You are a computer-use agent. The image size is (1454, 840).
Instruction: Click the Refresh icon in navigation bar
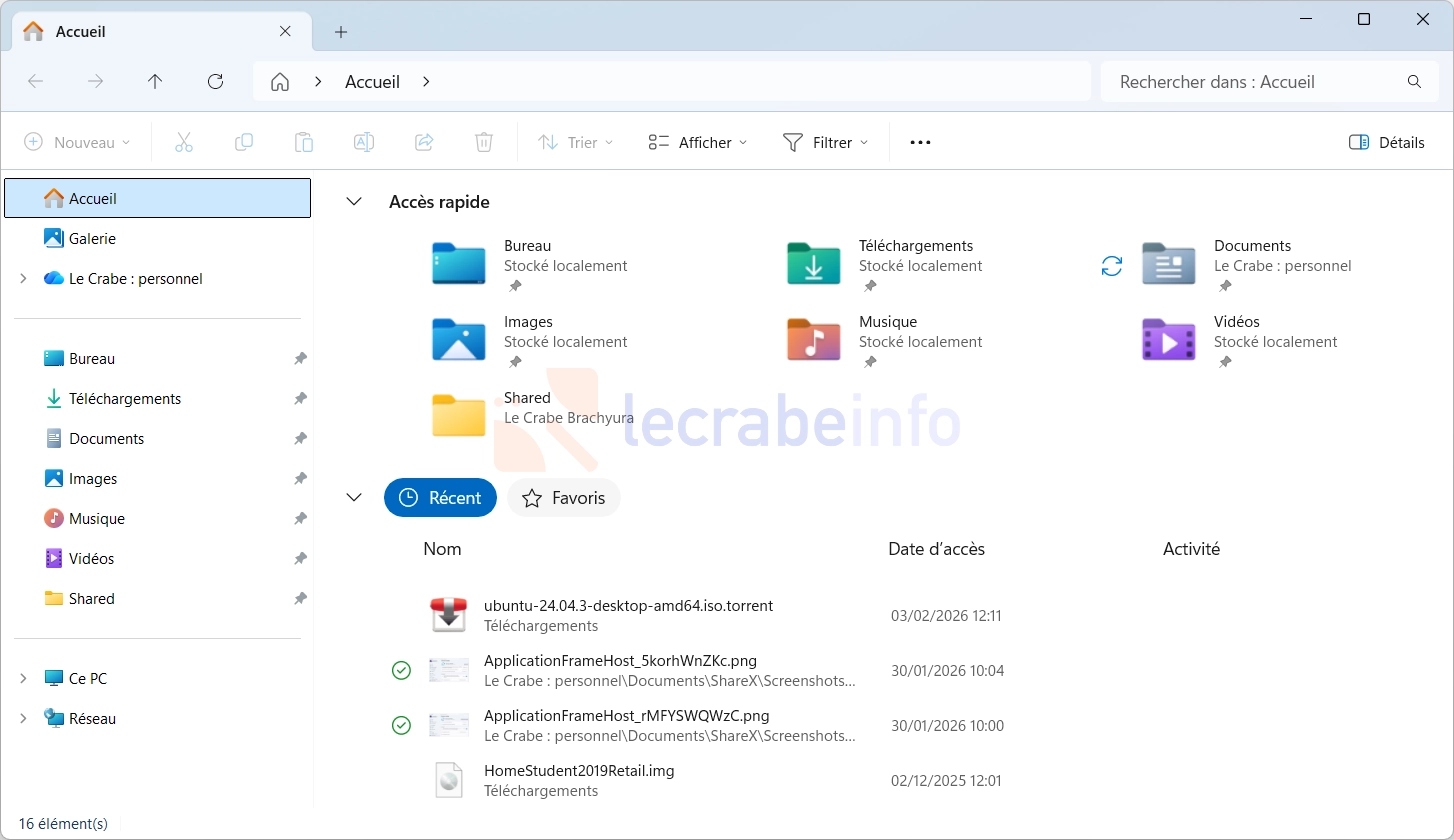[215, 82]
